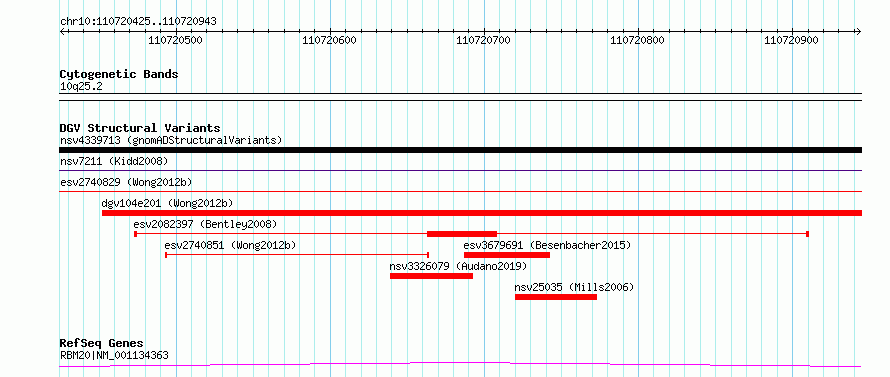The height and width of the screenshot is (377, 890).
Task: Open the dgv104e201 (Wong2012b) label
Action: [167, 203]
